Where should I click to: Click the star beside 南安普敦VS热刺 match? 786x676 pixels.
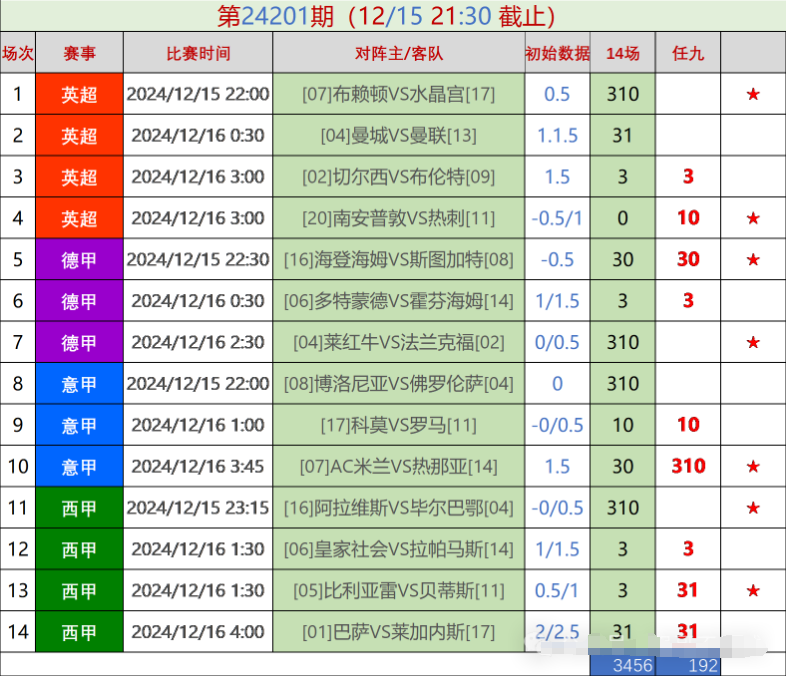click(753, 218)
